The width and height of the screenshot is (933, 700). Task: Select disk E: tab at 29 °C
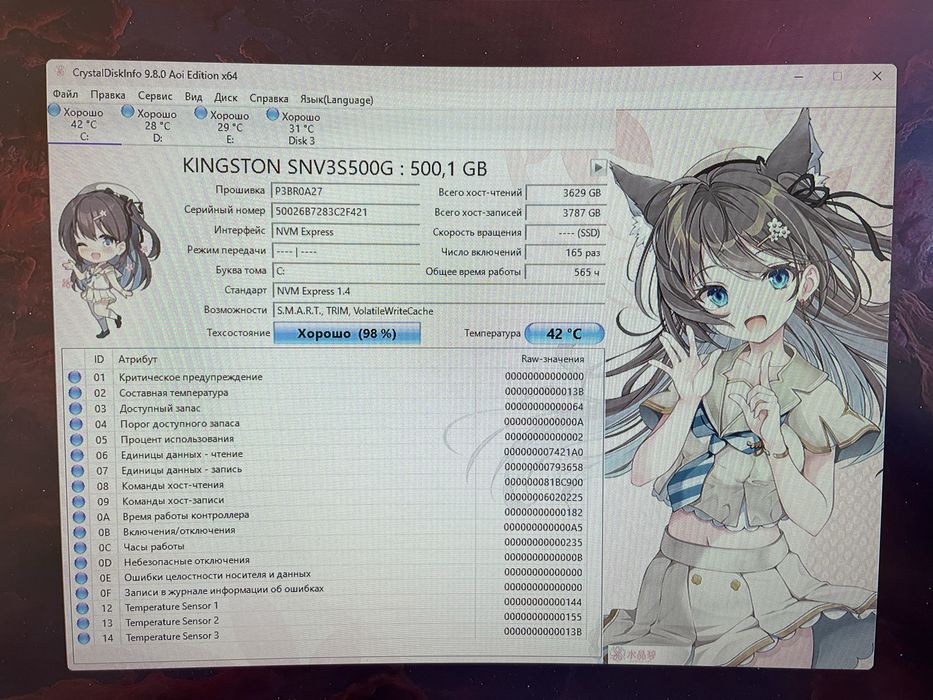click(229, 127)
